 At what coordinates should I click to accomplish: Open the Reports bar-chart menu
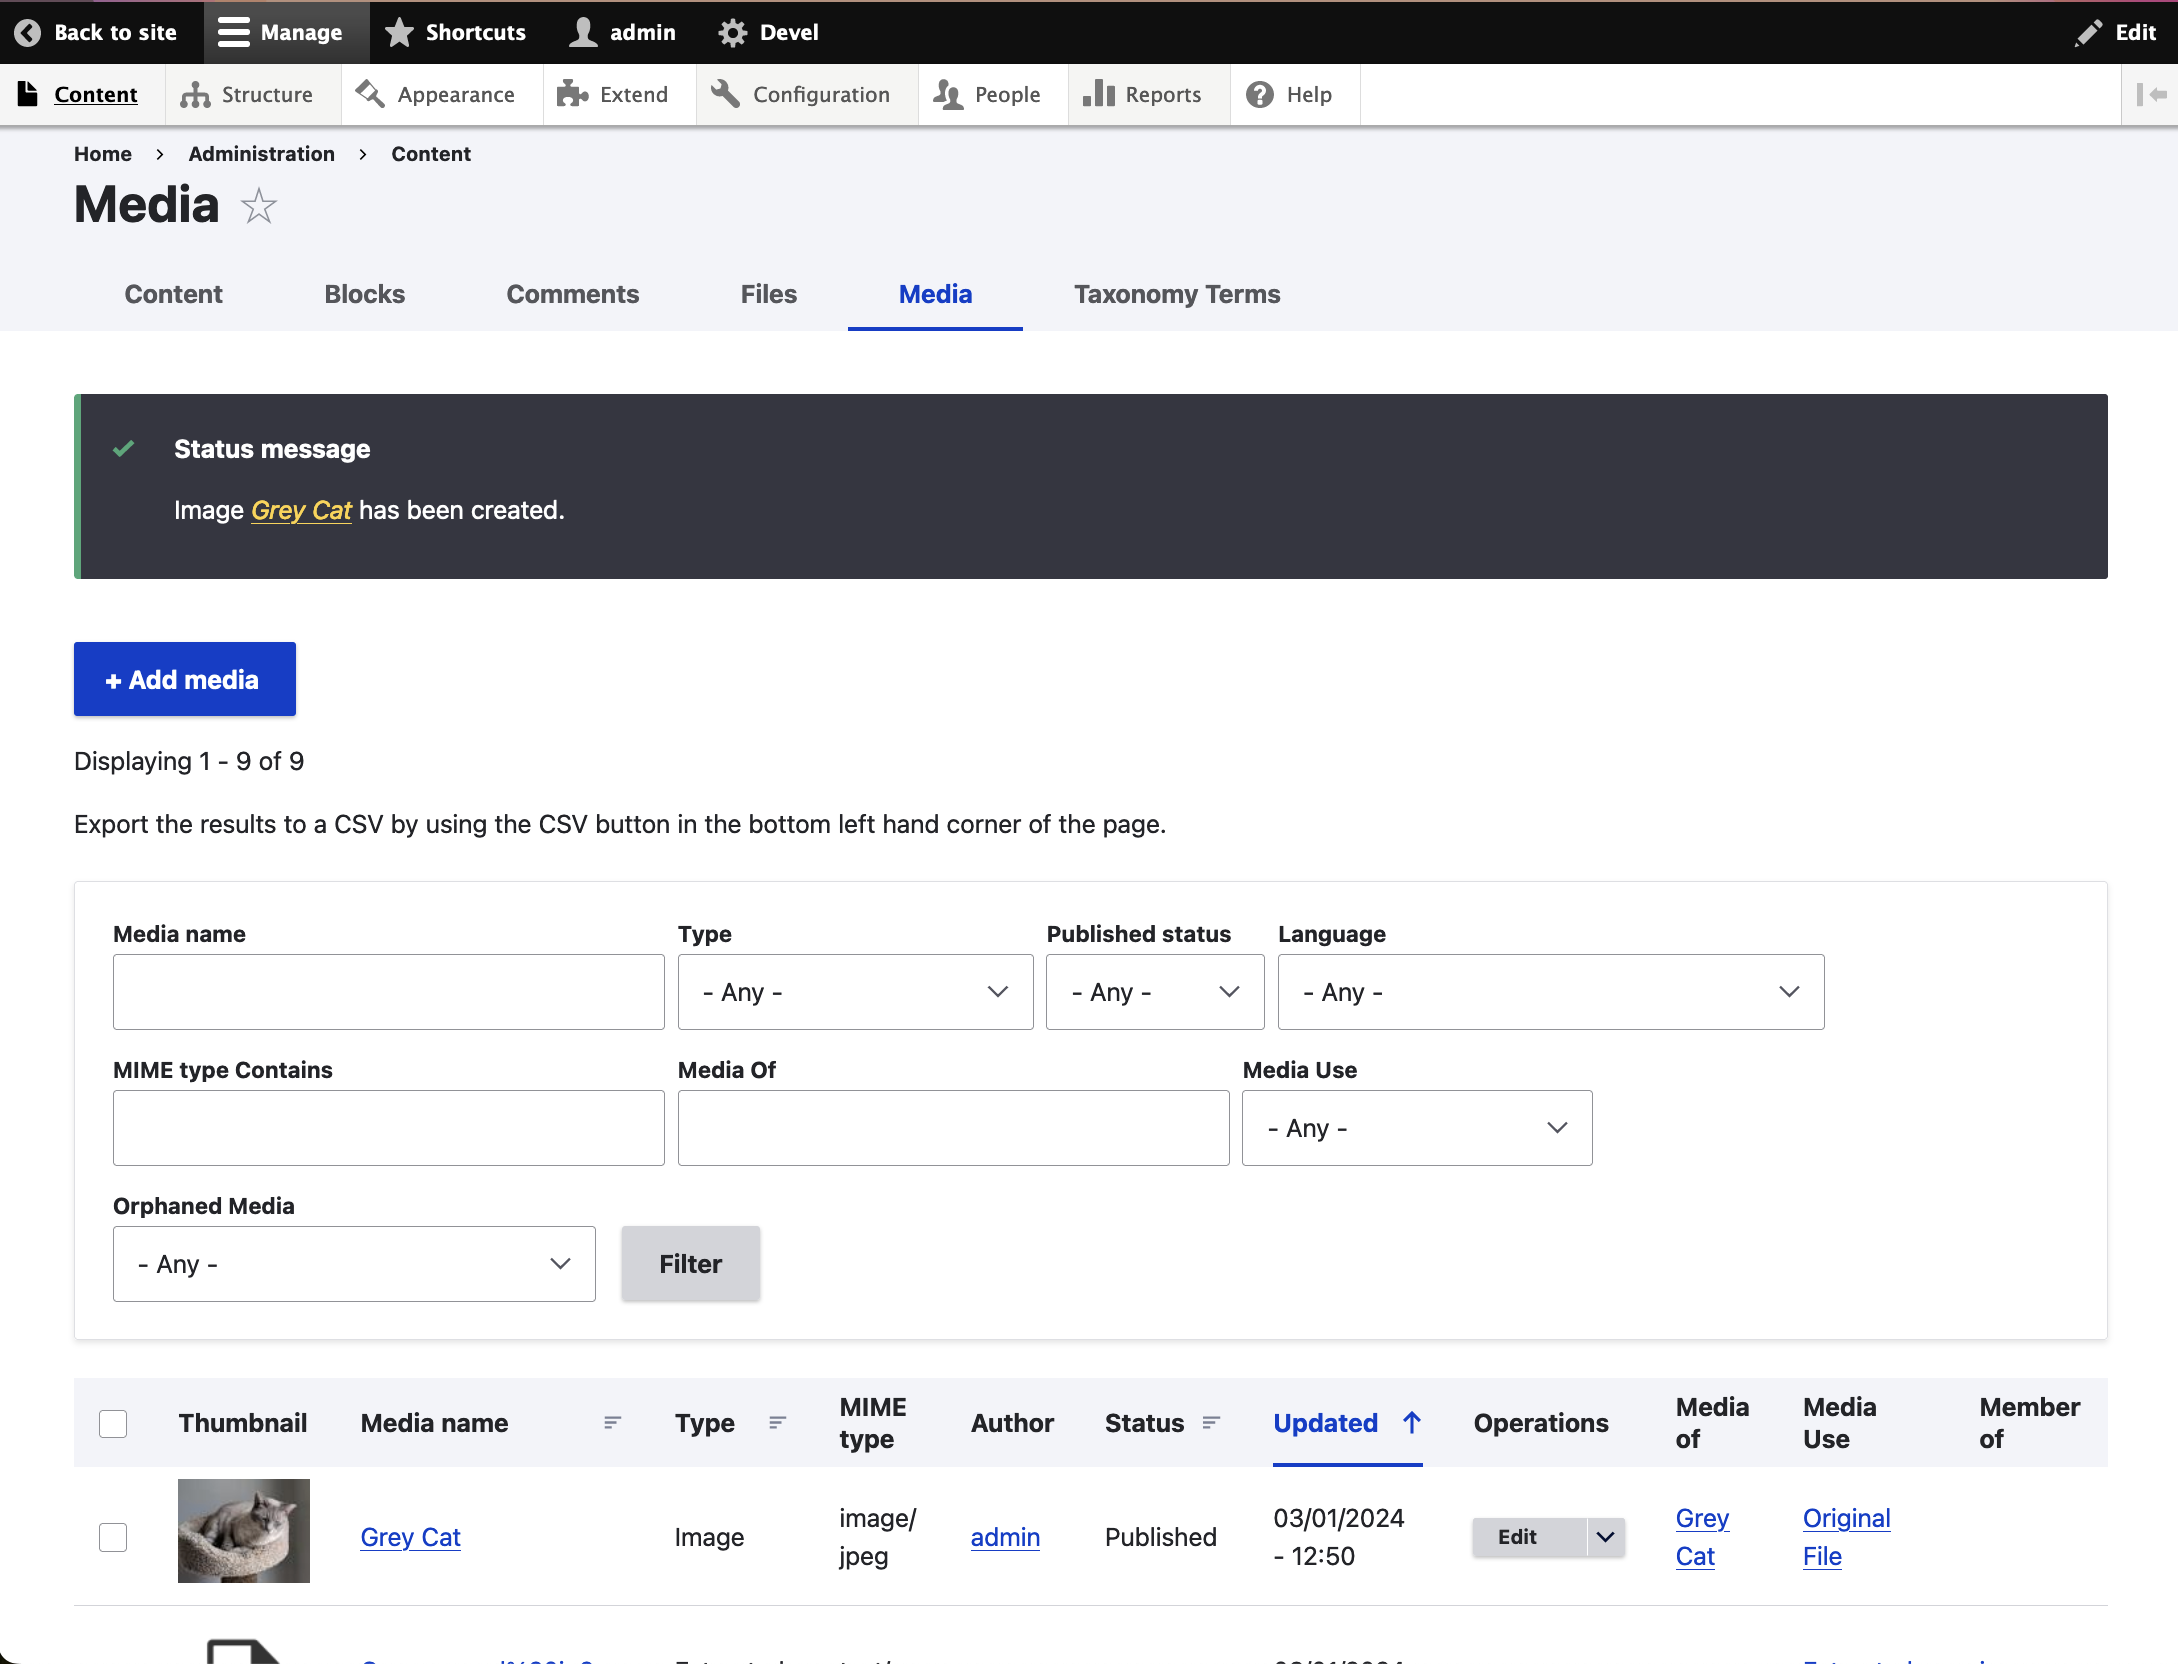pyautogui.click(x=1098, y=95)
